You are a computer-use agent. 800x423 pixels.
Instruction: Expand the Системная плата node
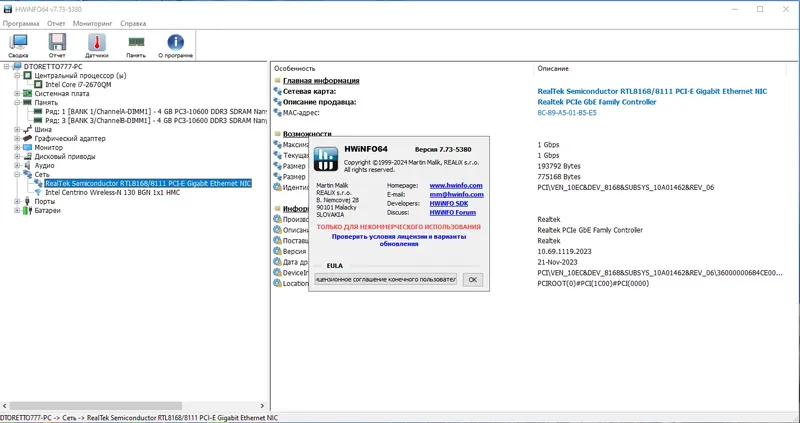point(17,93)
